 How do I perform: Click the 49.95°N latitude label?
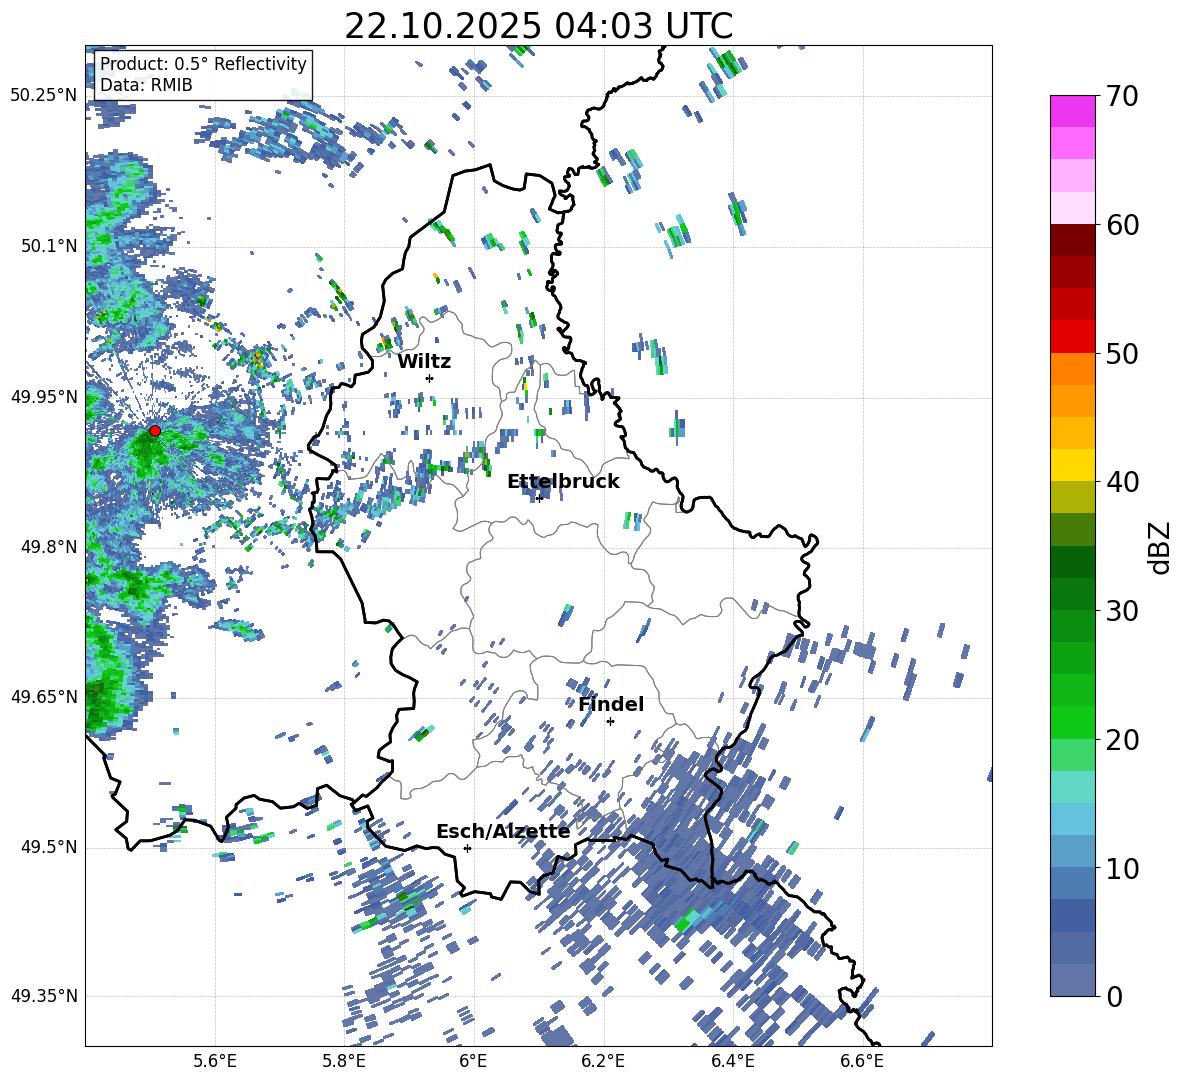pos(44,396)
